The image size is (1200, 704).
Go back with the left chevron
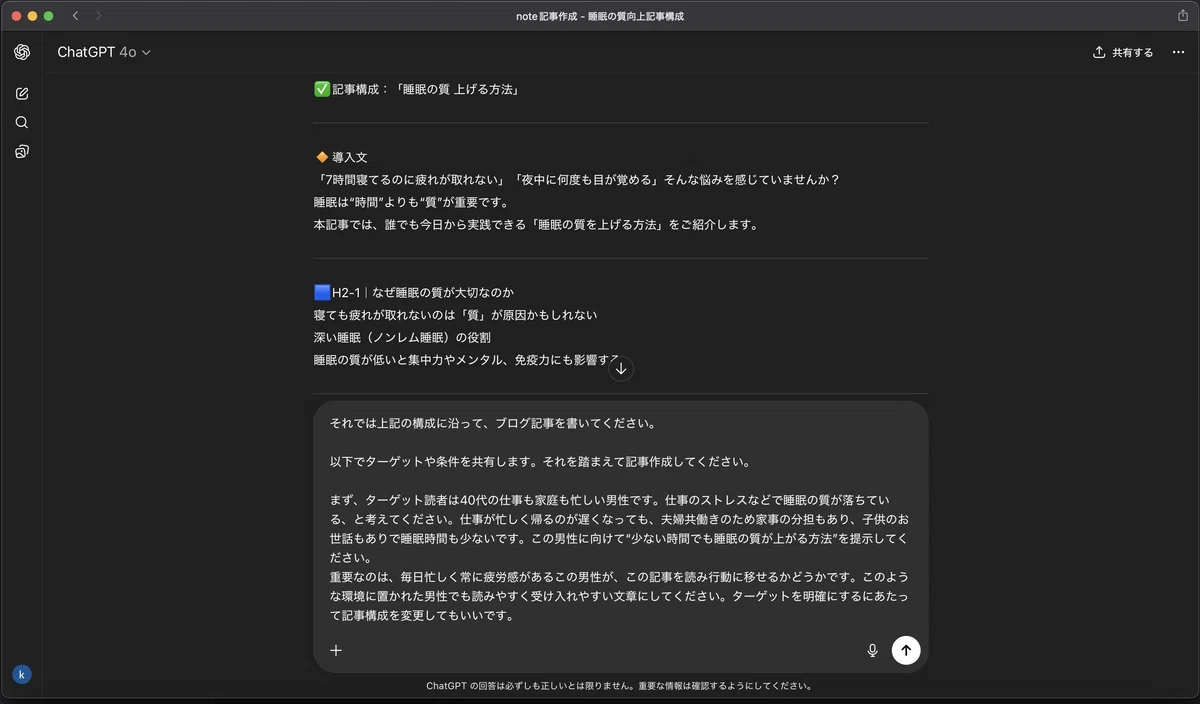76,16
